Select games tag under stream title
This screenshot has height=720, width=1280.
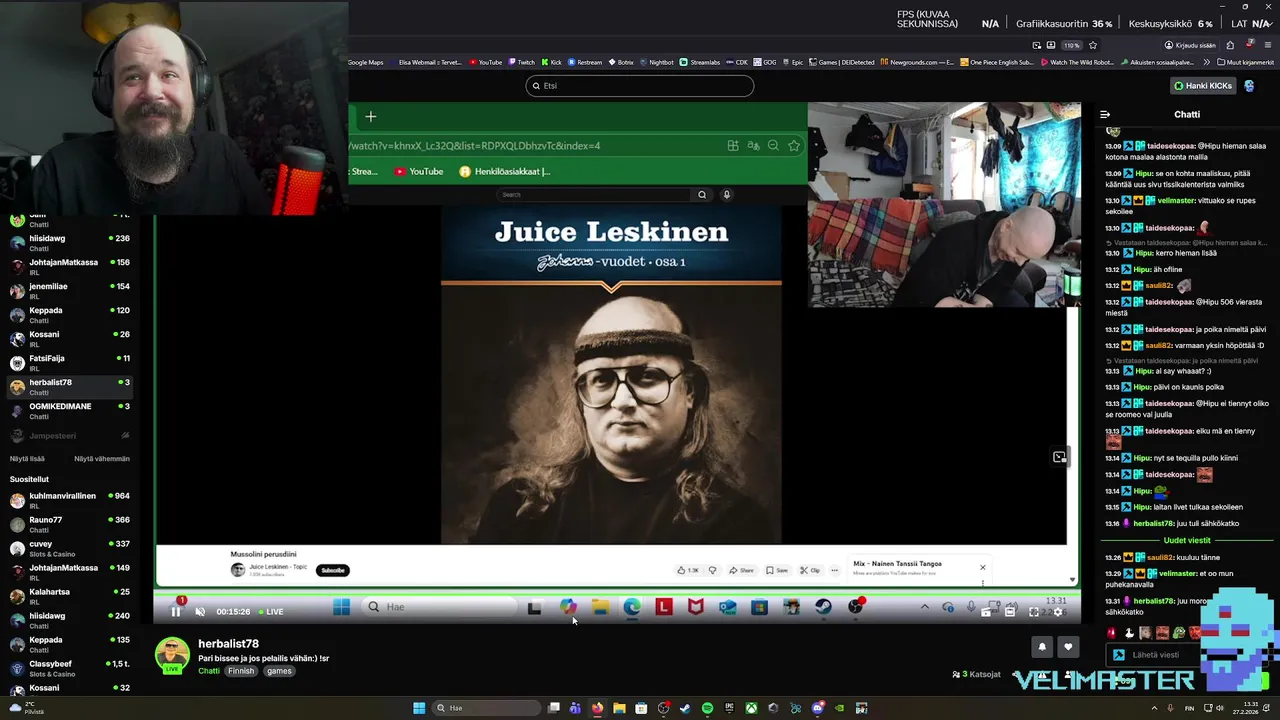279,671
